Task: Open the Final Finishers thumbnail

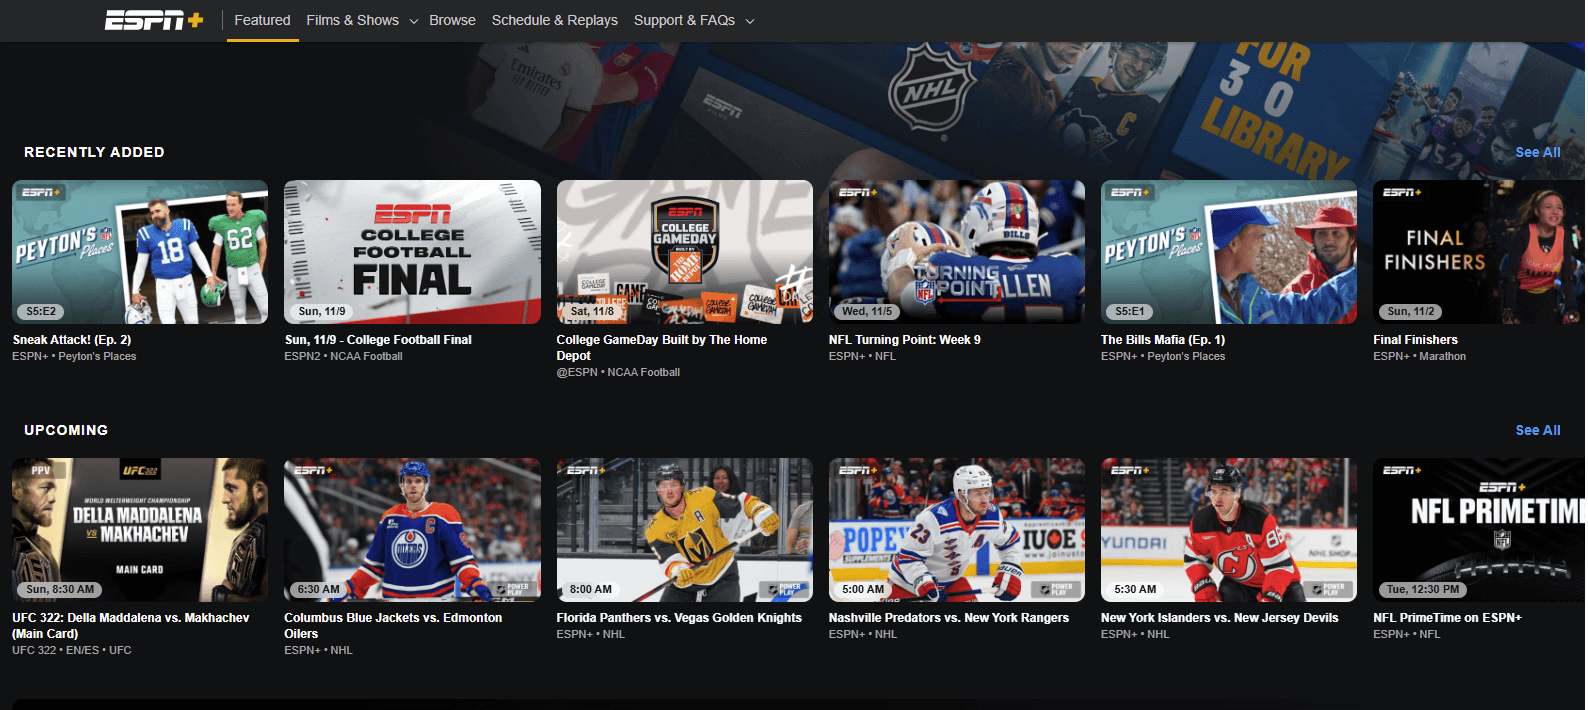Action: click(x=1480, y=252)
